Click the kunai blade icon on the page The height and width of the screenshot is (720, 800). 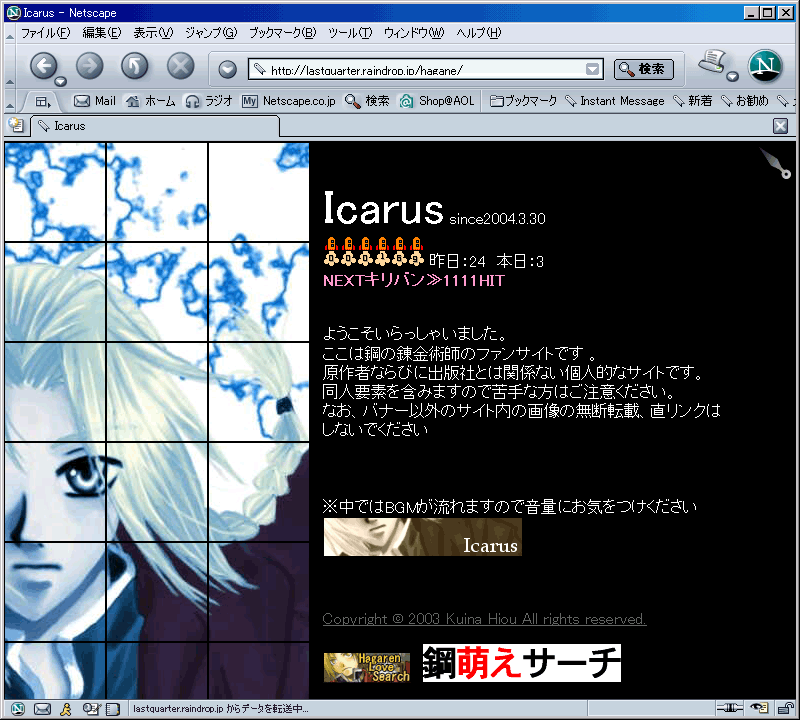tap(775, 163)
